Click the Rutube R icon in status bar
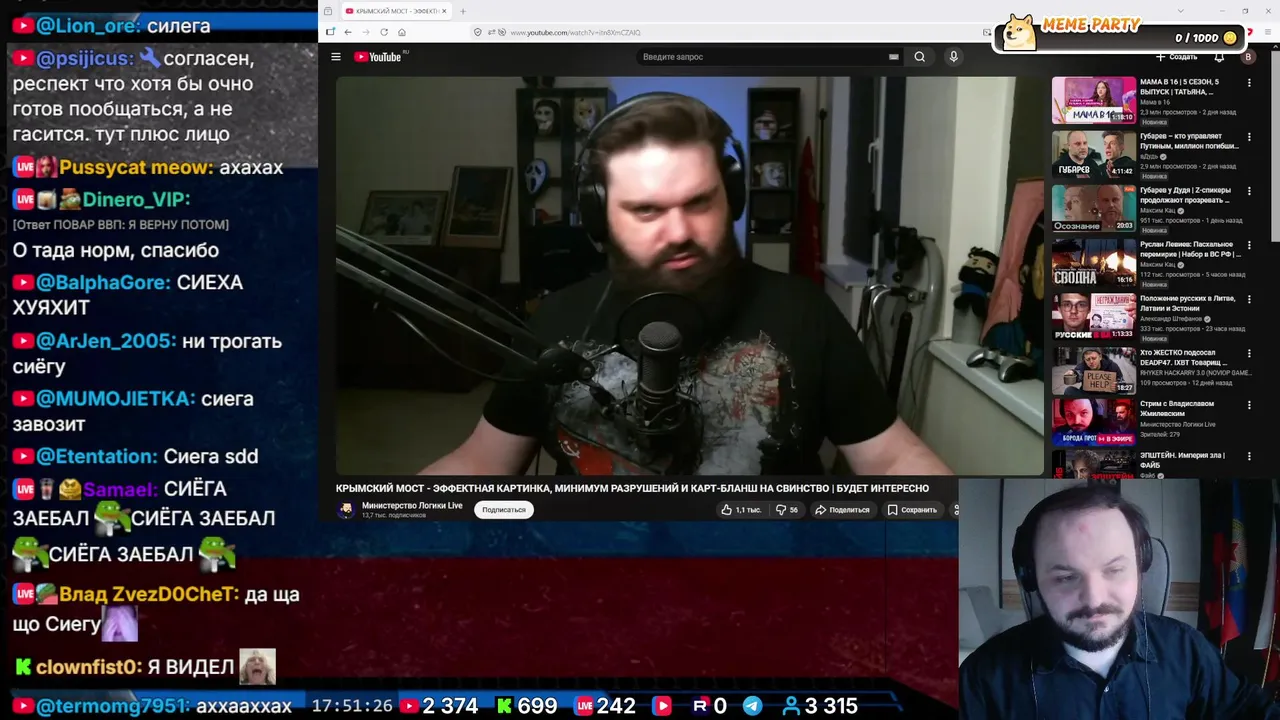 pos(700,706)
